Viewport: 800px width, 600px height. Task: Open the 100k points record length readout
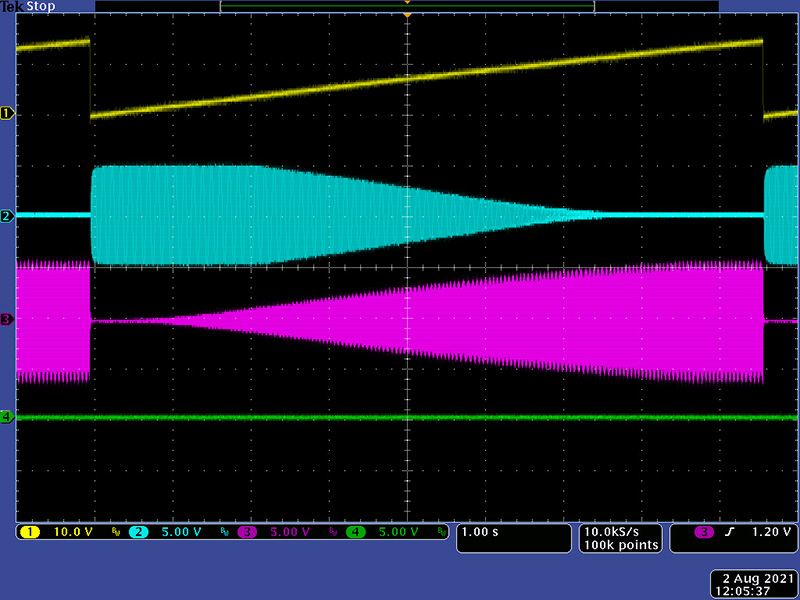tap(621, 545)
